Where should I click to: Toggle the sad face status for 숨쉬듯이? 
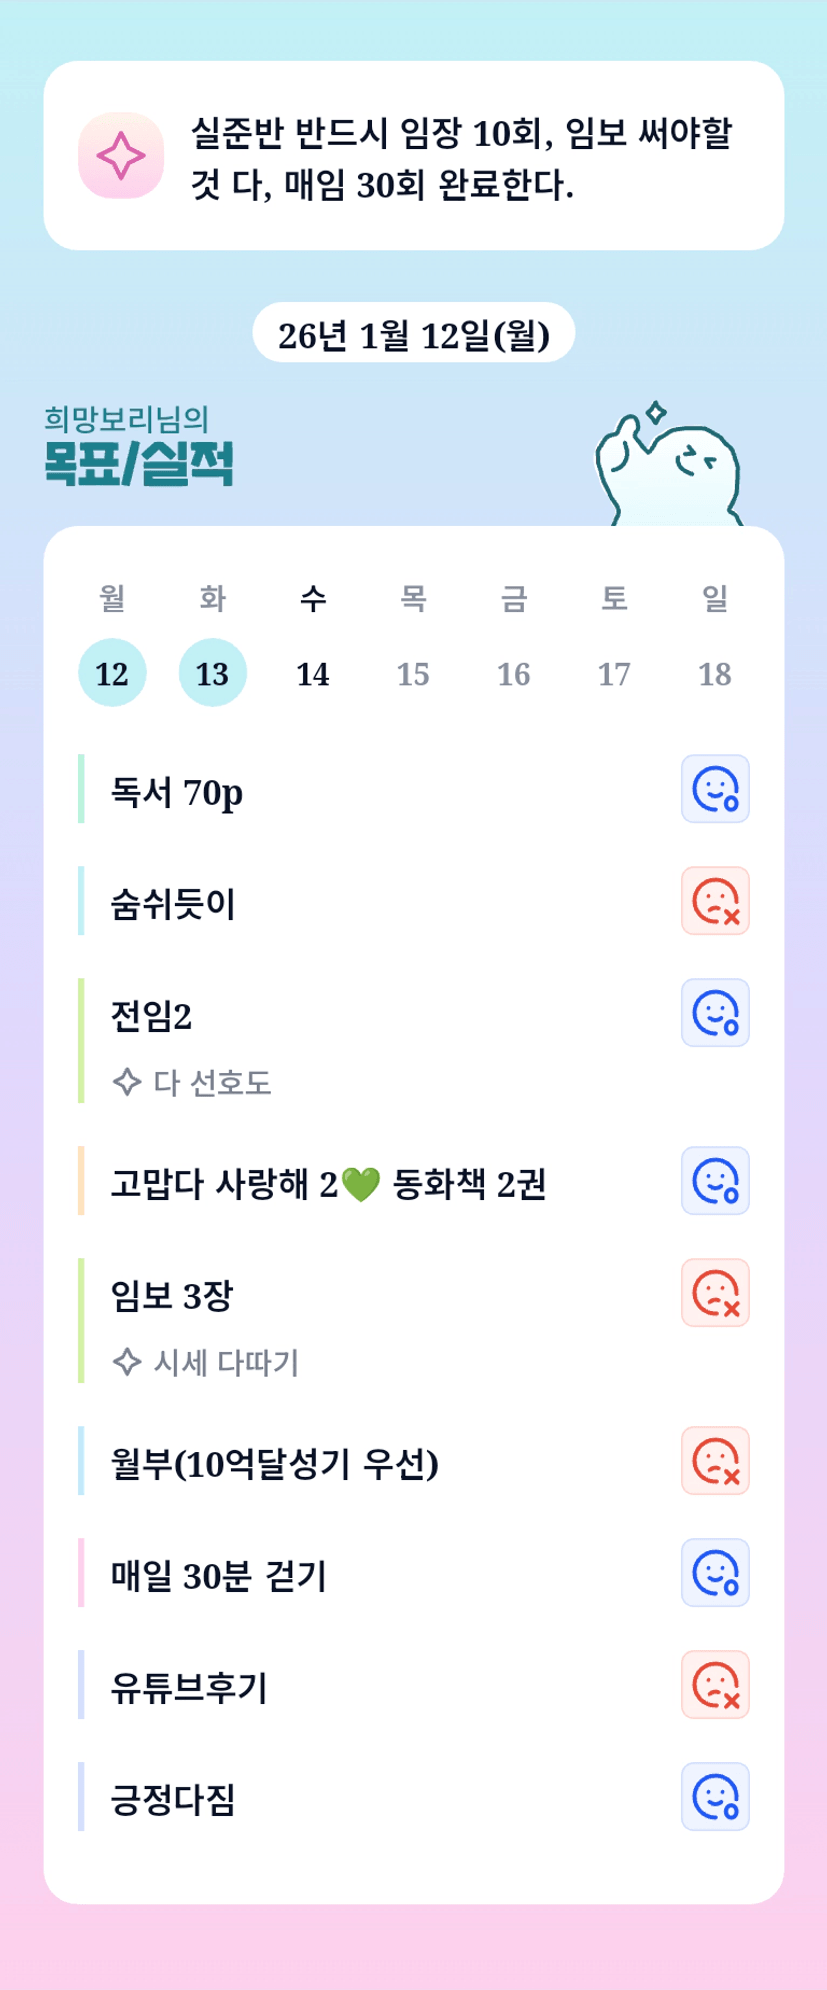point(715,901)
